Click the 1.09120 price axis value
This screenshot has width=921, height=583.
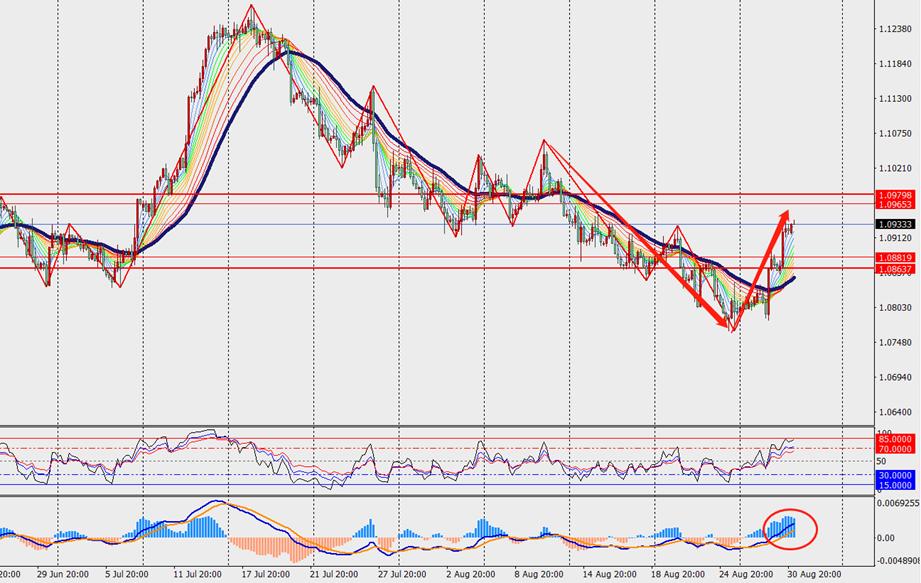tap(896, 238)
